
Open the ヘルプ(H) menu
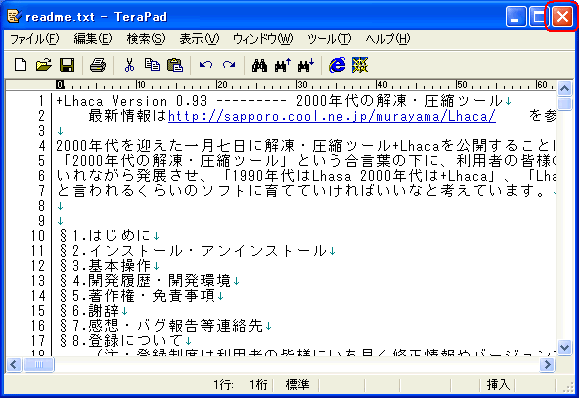(x=388, y=39)
